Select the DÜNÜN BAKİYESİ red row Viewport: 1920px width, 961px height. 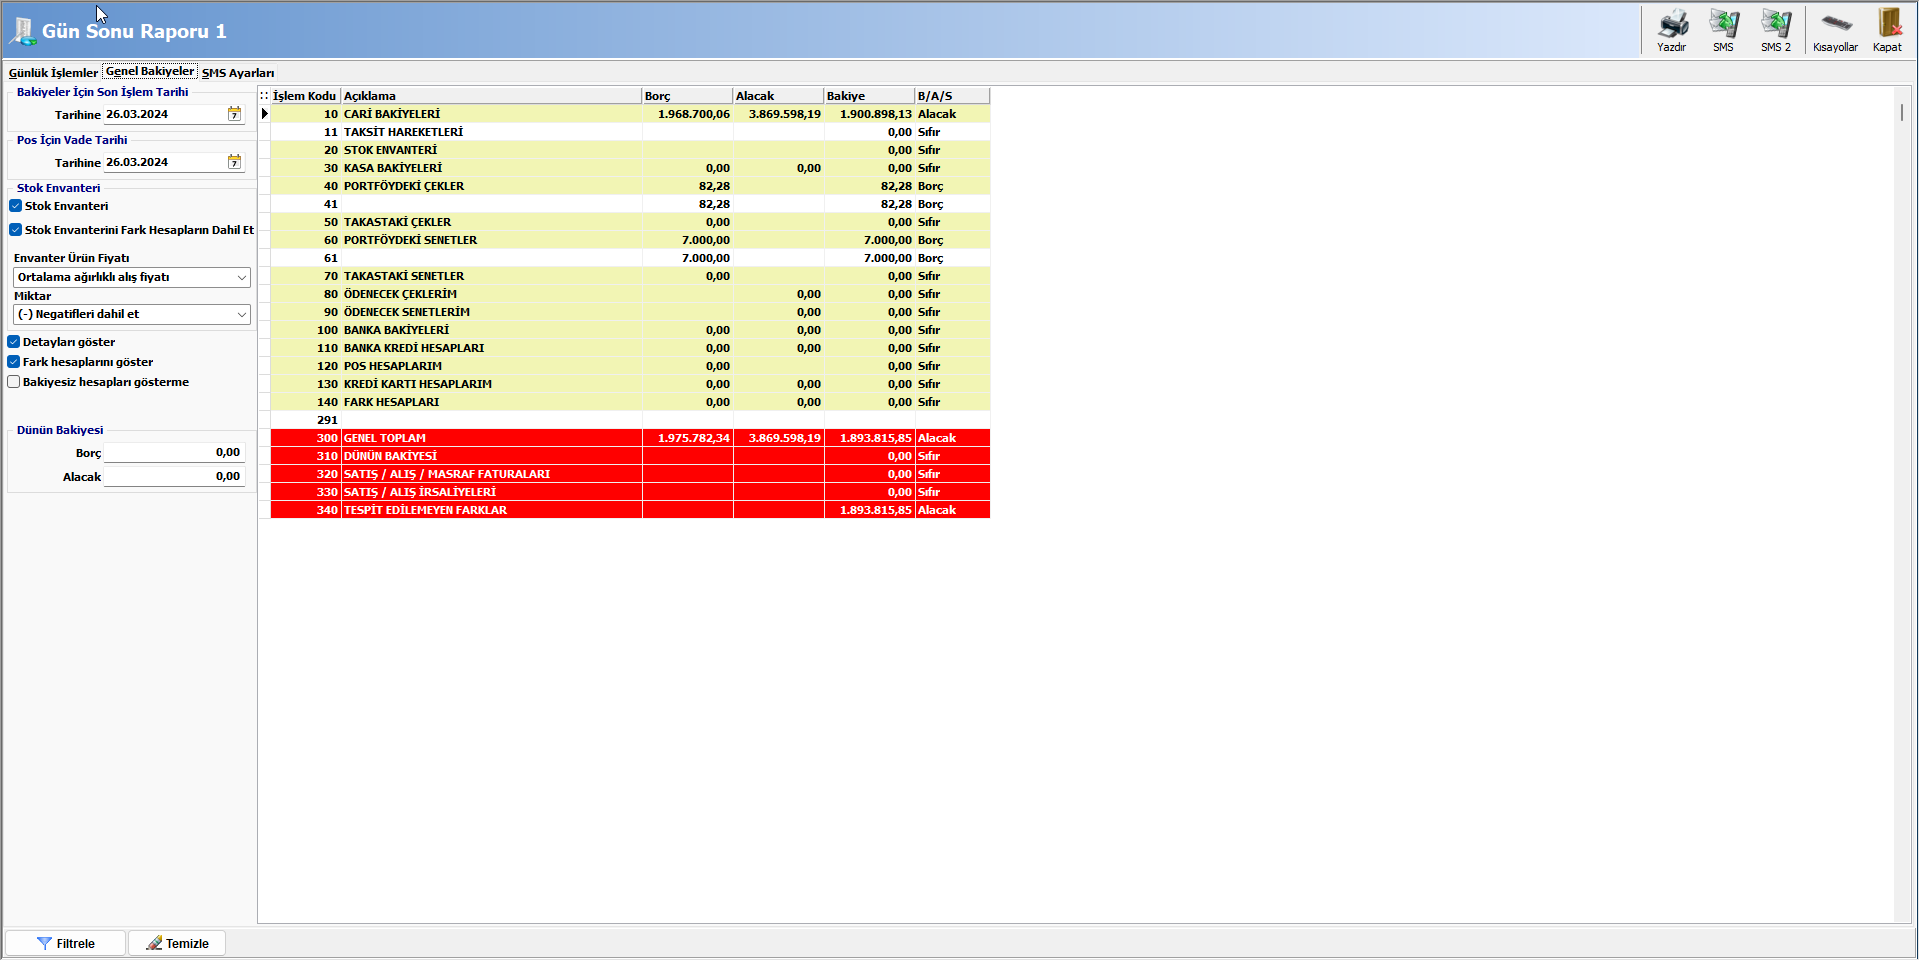click(x=630, y=456)
